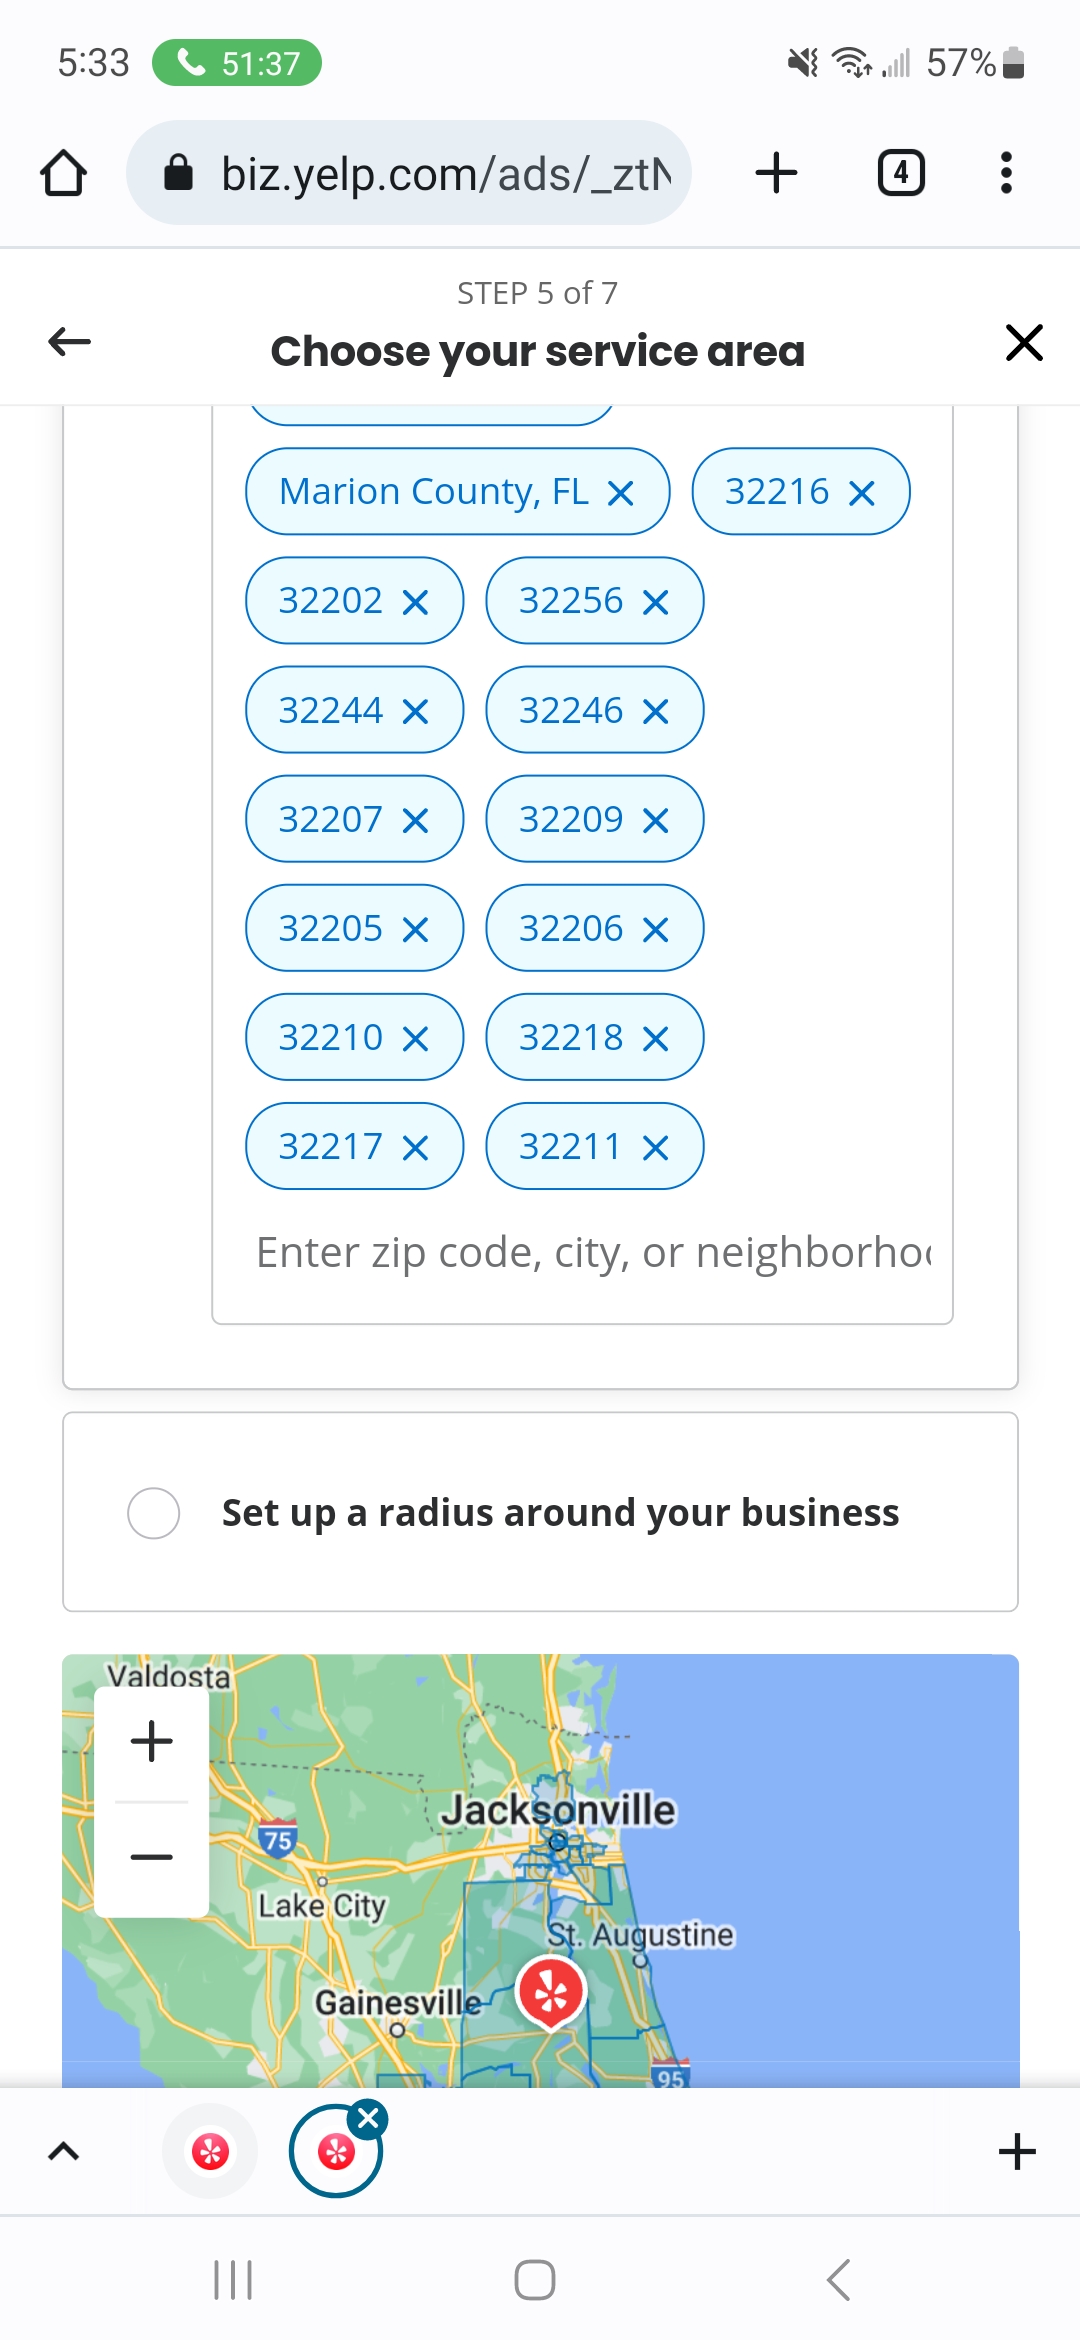
Task: Add new tab from bottom bar
Action: [1017, 2151]
